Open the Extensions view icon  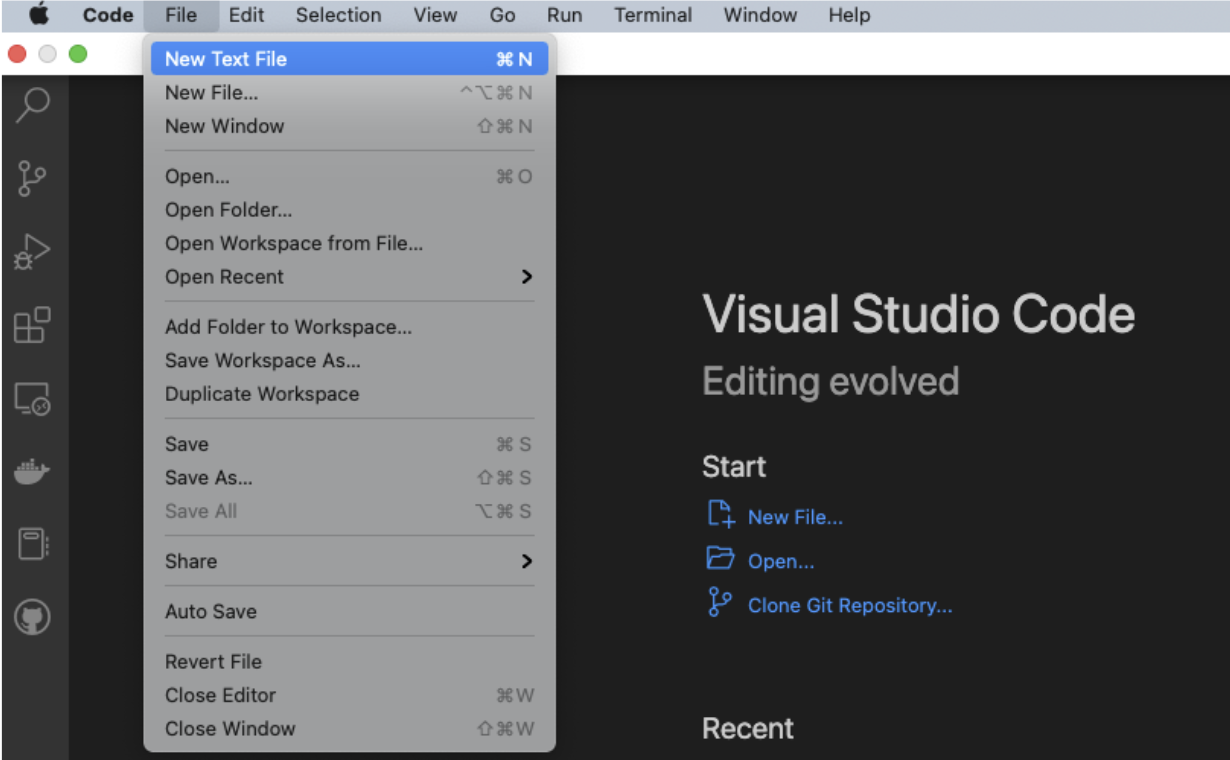33,325
